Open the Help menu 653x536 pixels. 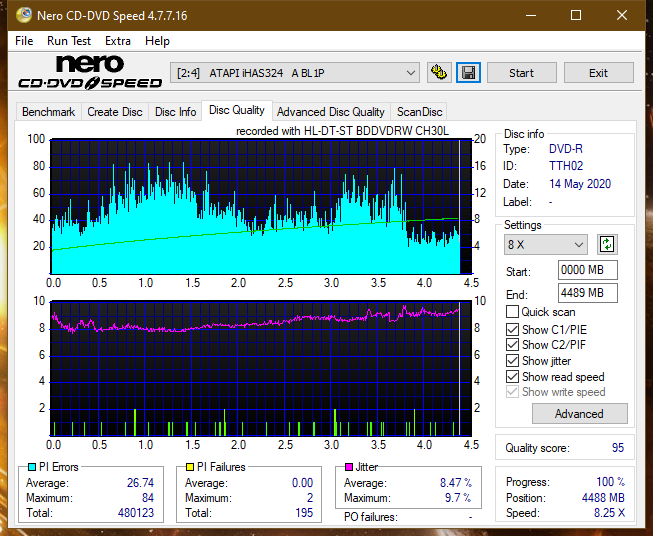click(157, 41)
